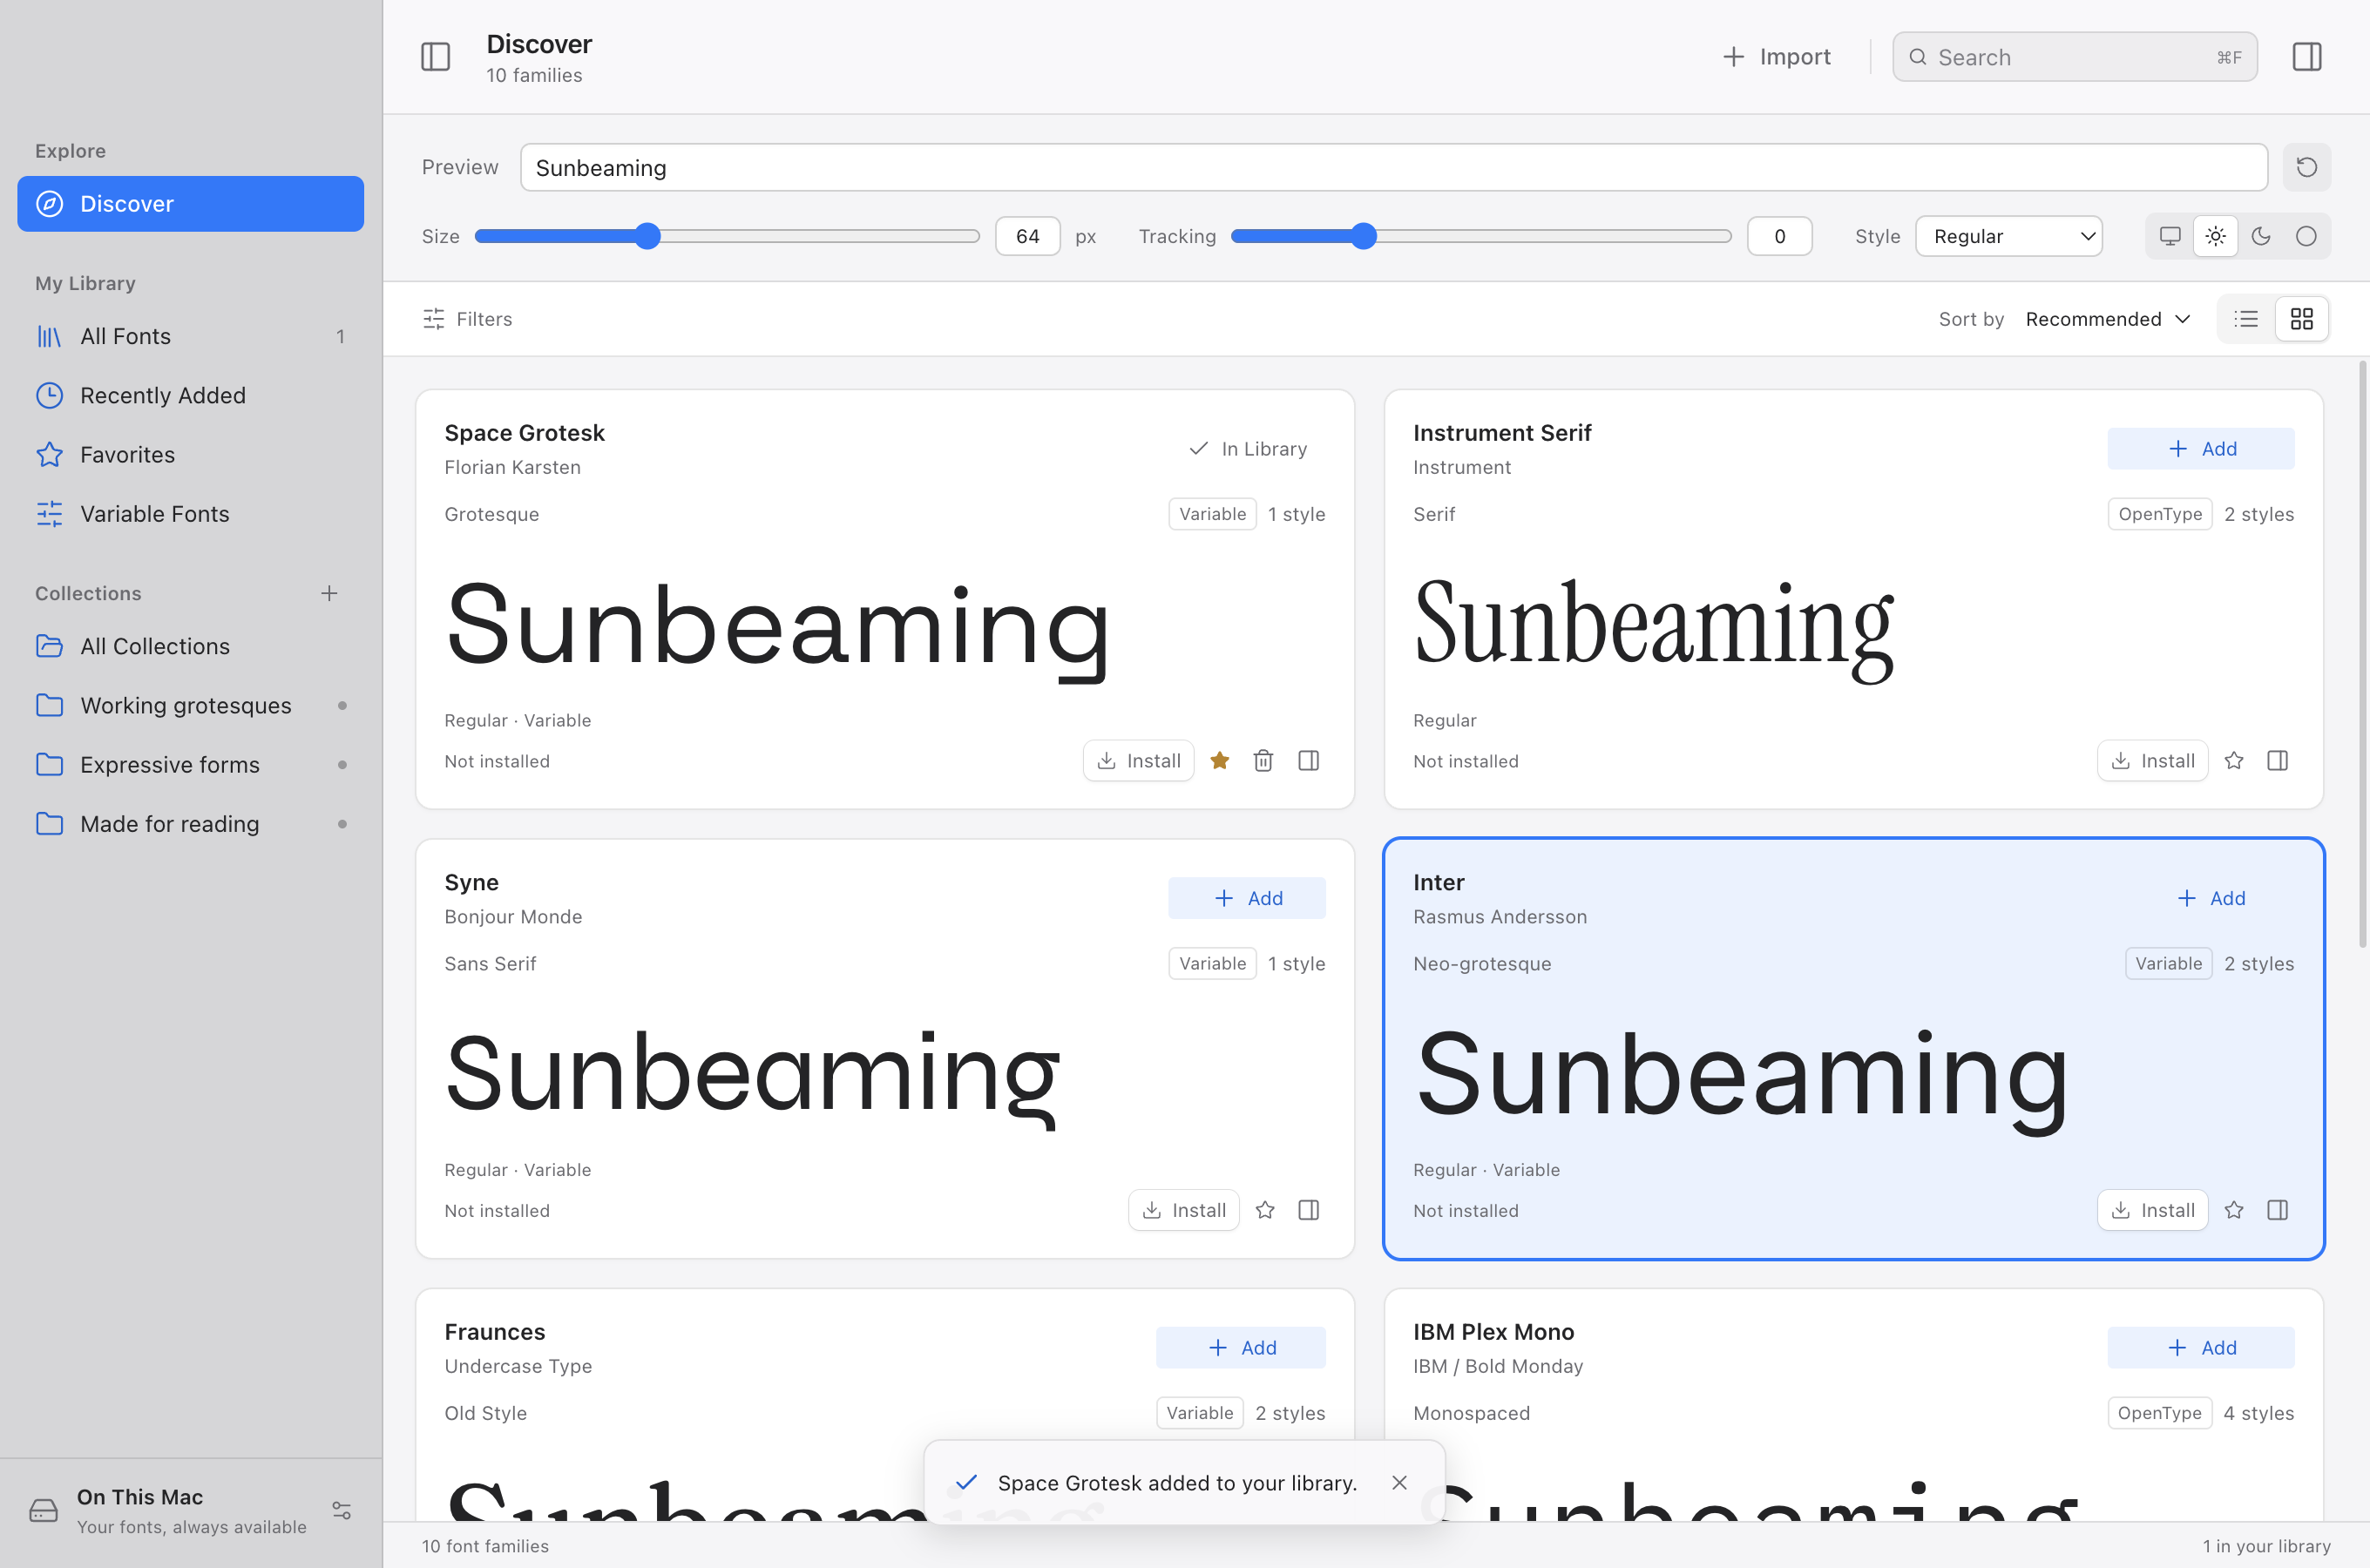Click the OpenType tag on IBM Plex Mono
The width and height of the screenshot is (2370, 1568).
coord(2159,1413)
